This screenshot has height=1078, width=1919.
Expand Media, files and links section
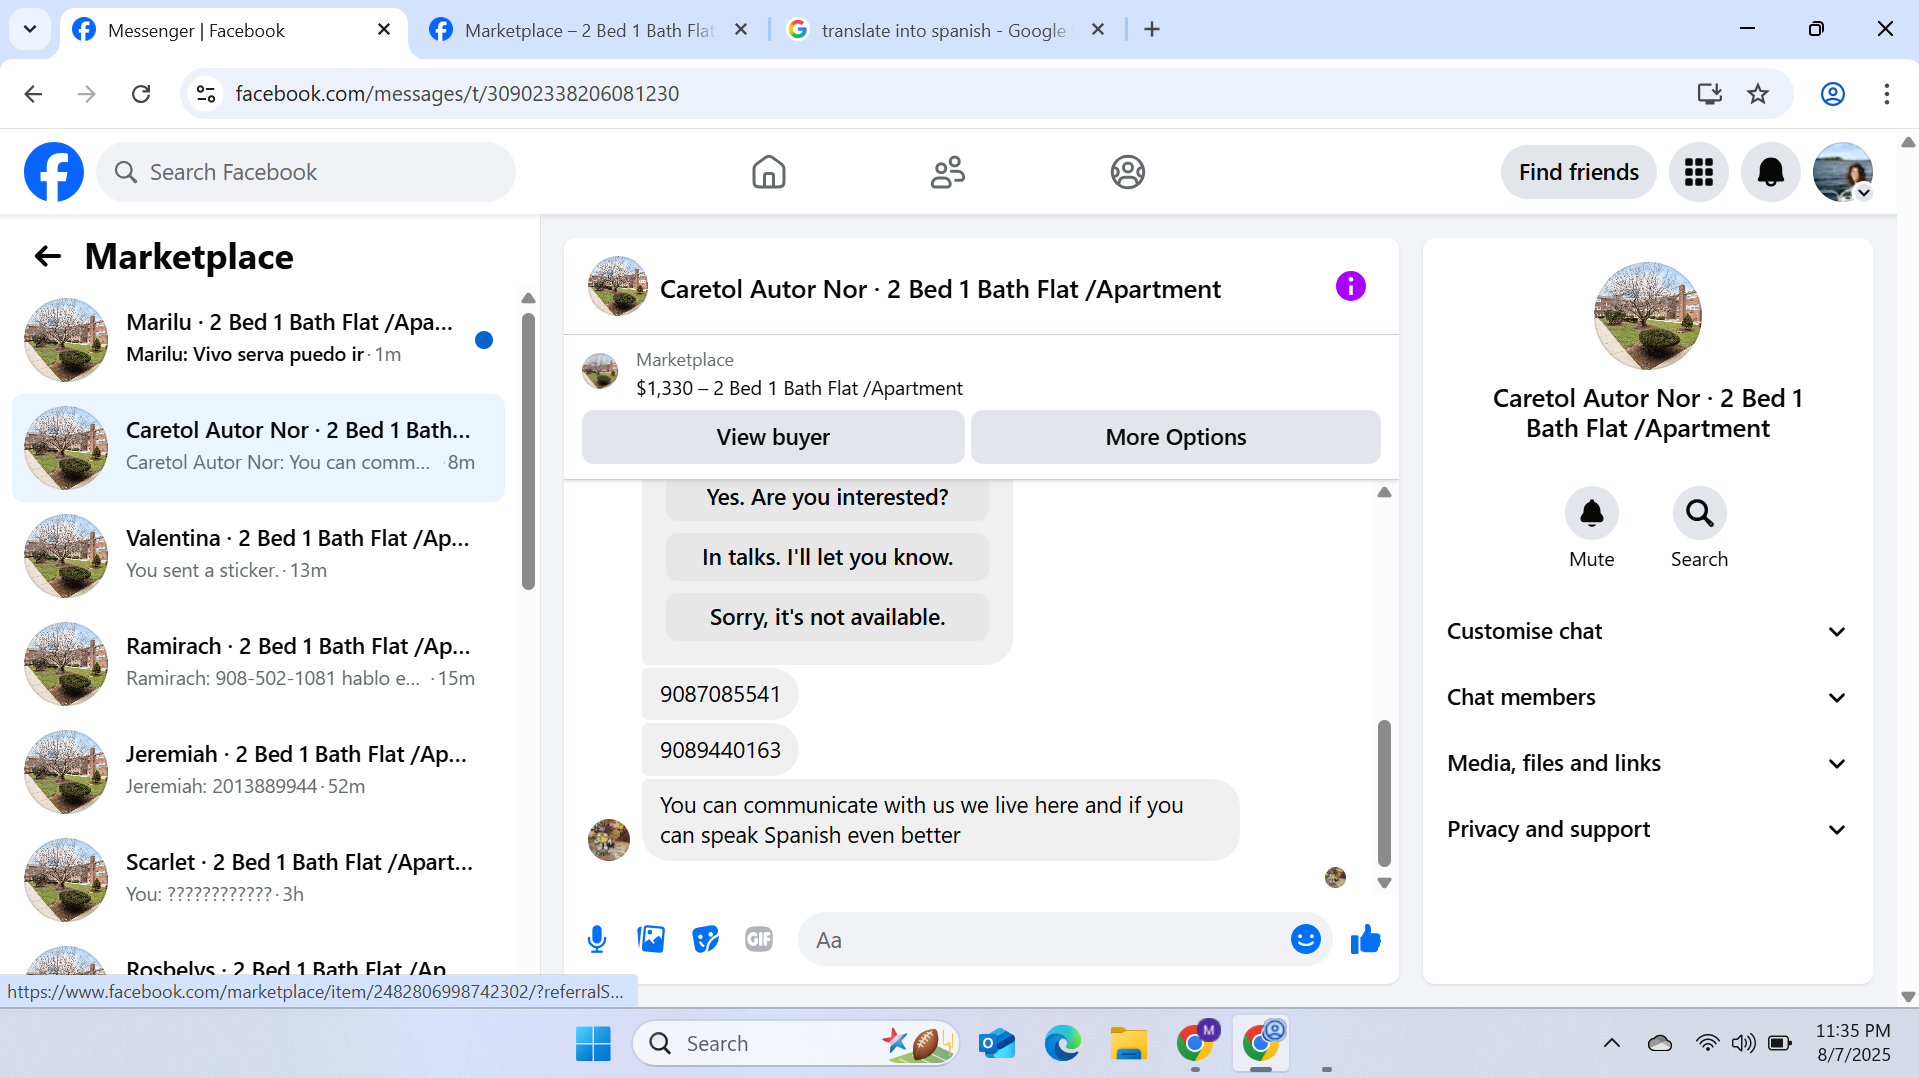(x=1647, y=764)
